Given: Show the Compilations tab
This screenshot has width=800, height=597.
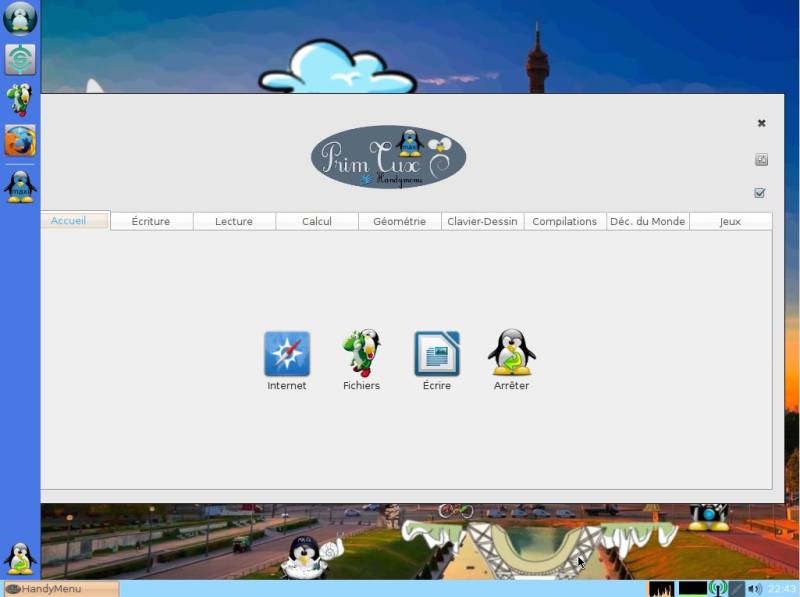Looking at the screenshot, I should pos(565,221).
